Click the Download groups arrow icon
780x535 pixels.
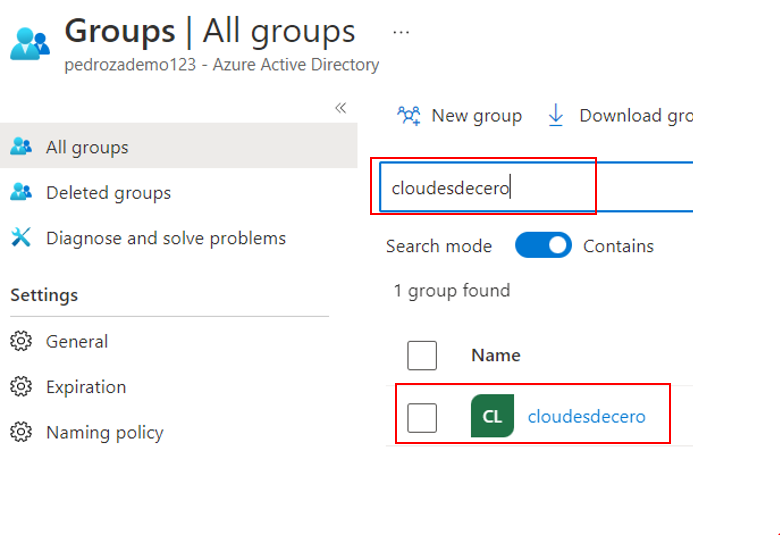point(556,116)
